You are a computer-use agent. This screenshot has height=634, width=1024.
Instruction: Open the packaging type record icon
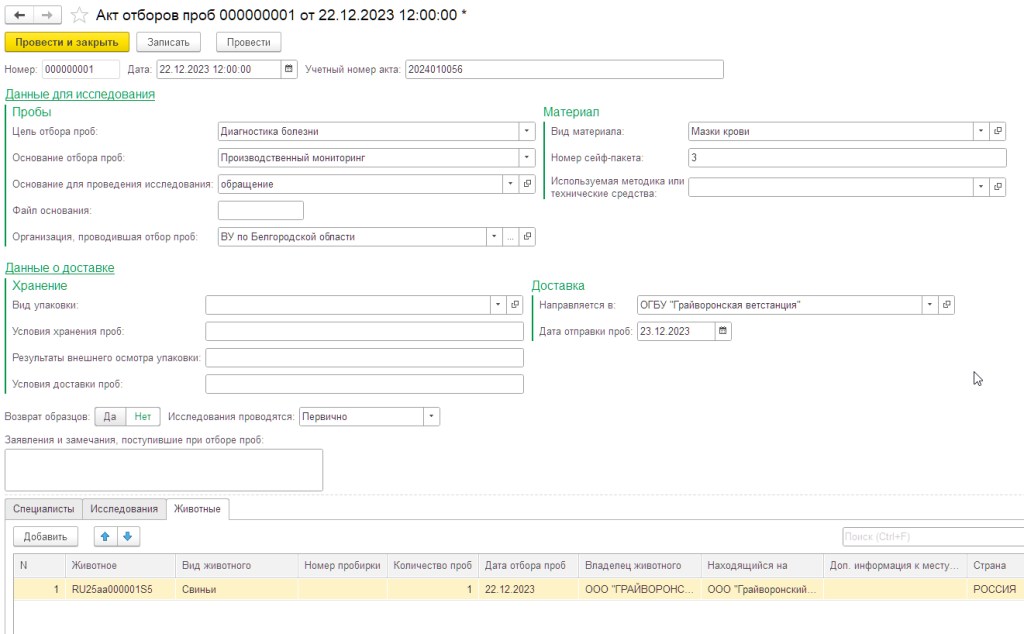(x=516, y=305)
